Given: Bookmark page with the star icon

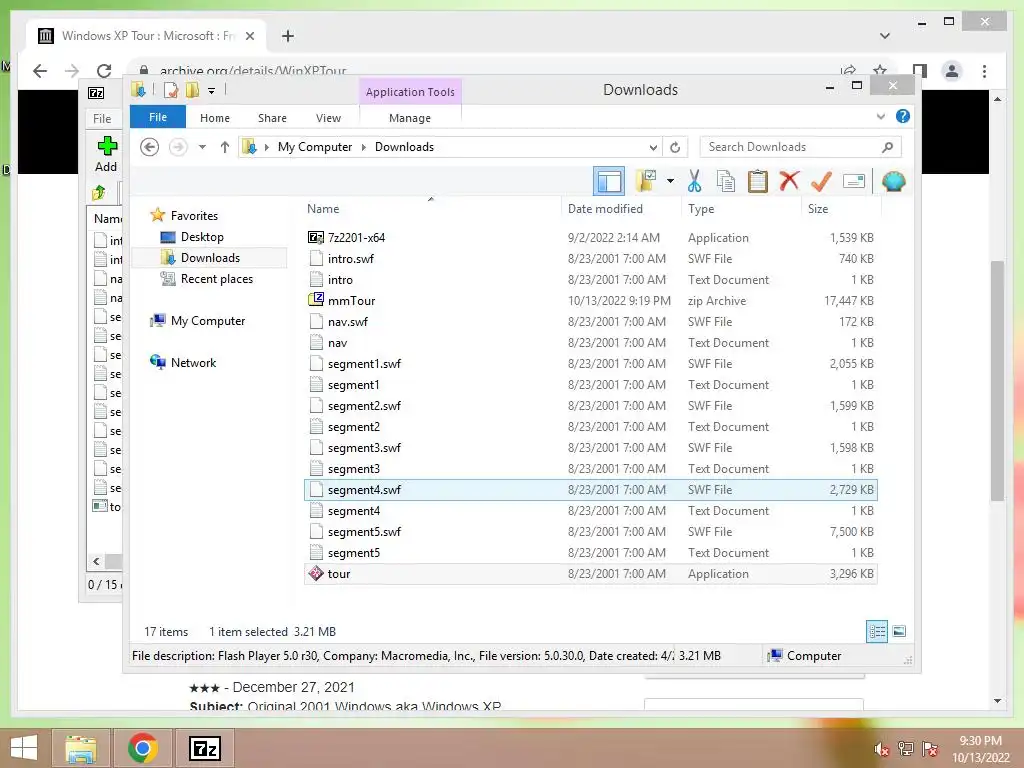Looking at the screenshot, I should [880, 71].
